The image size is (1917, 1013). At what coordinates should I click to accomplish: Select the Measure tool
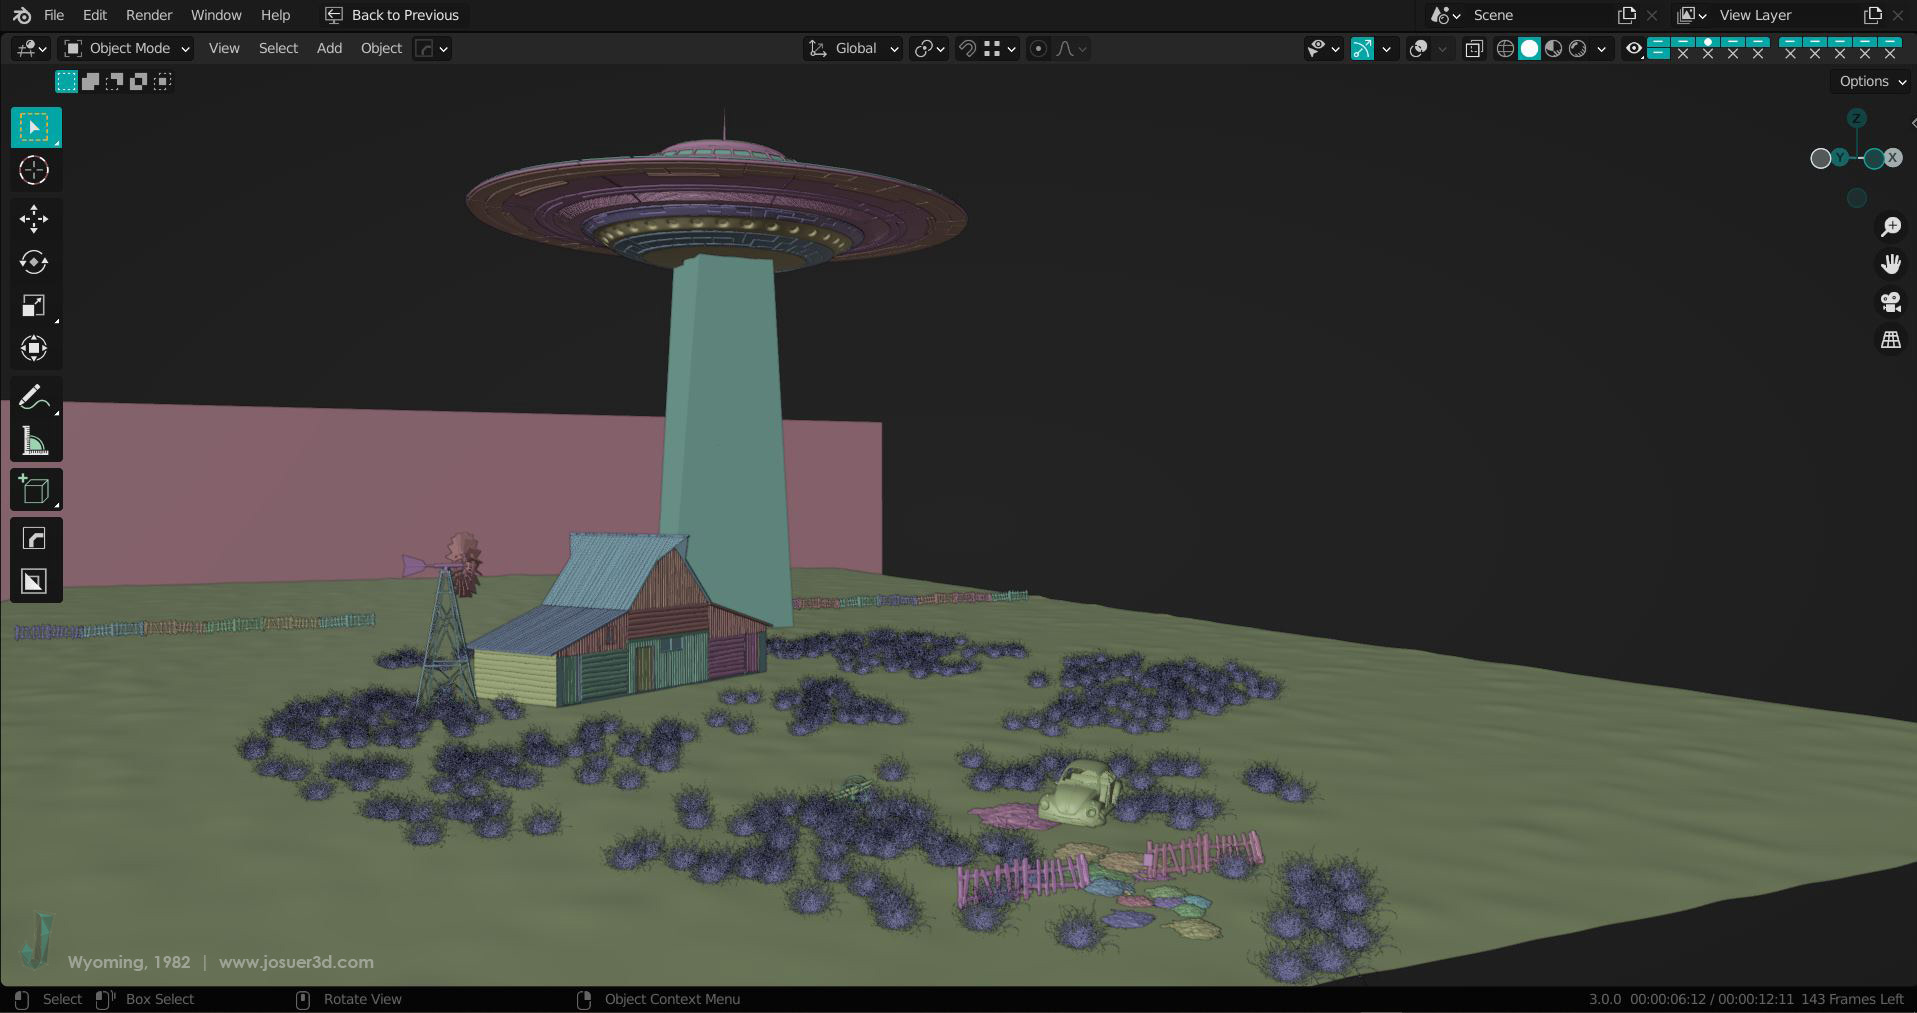tap(35, 440)
